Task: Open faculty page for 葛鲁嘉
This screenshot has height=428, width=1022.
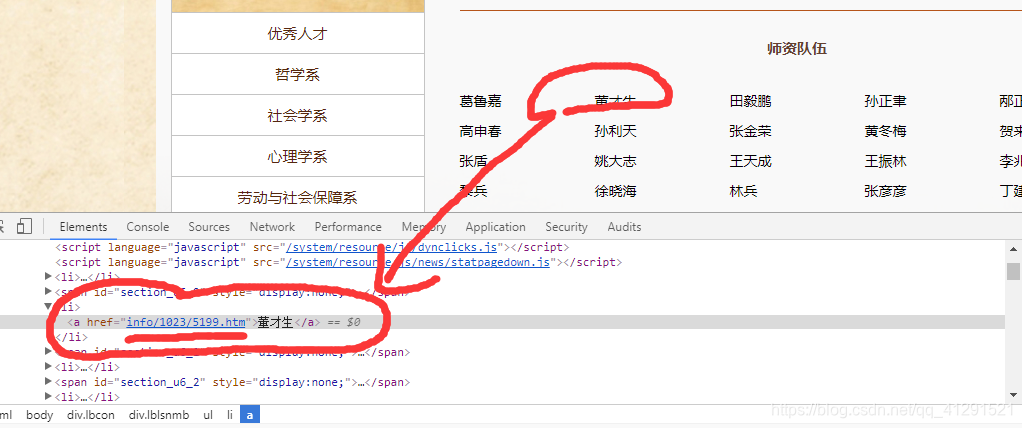Action: [480, 101]
